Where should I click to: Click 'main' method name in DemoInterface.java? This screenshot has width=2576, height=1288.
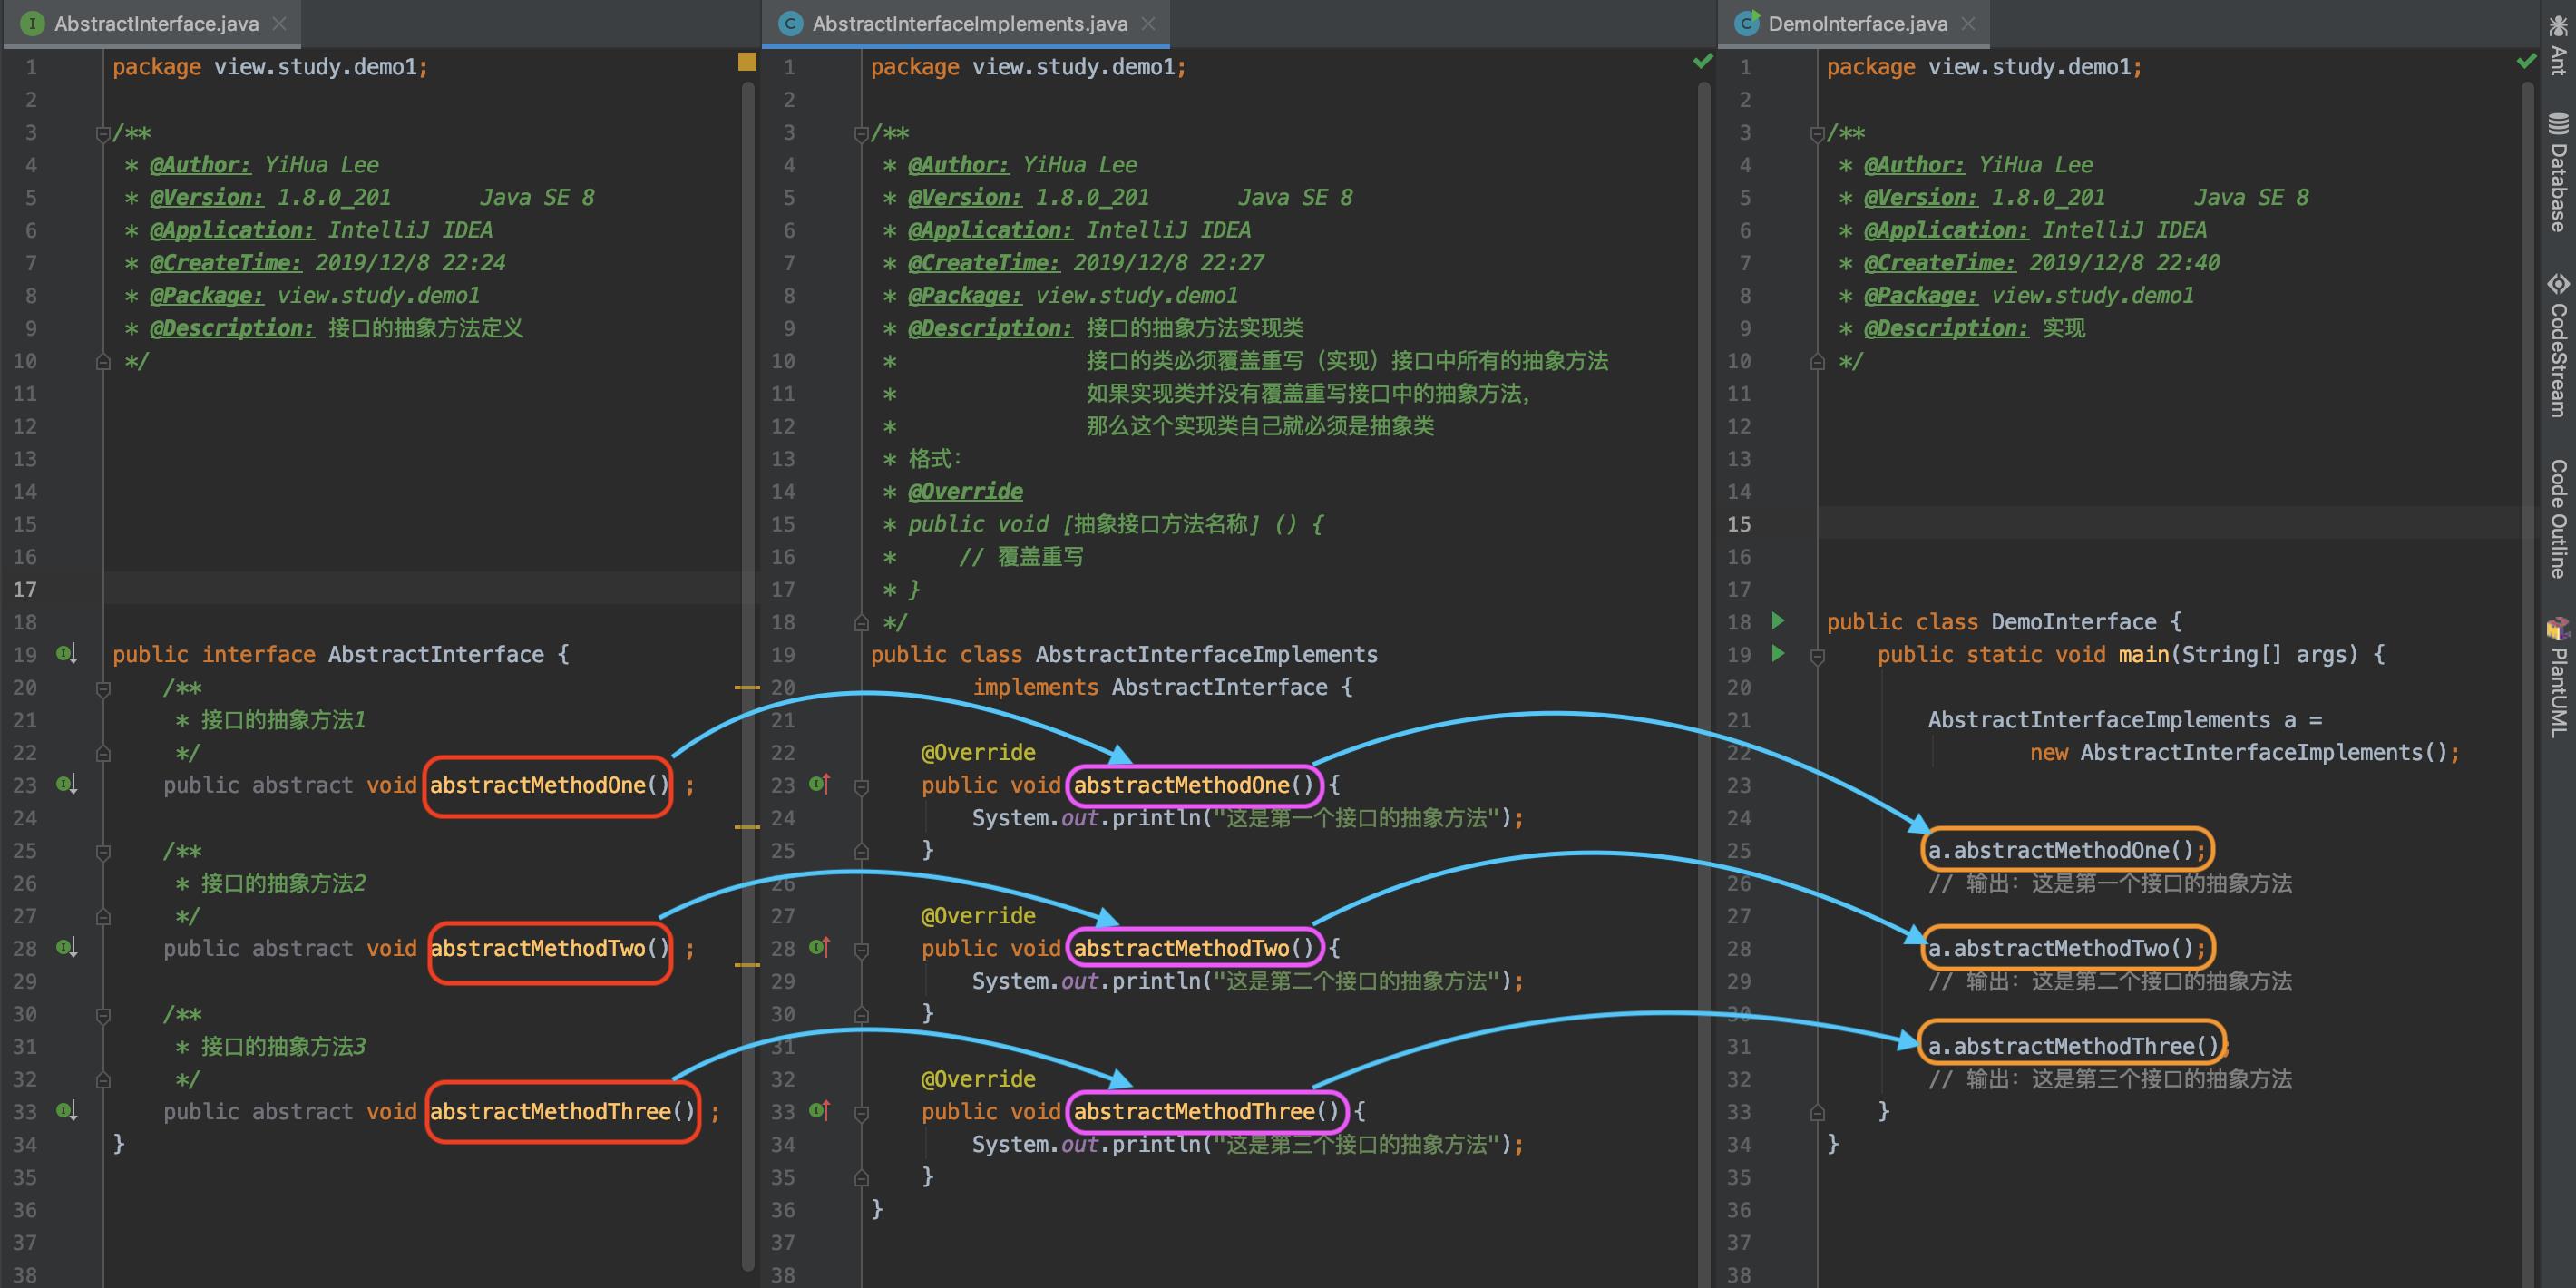pyautogui.click(x=2143, y=654)
